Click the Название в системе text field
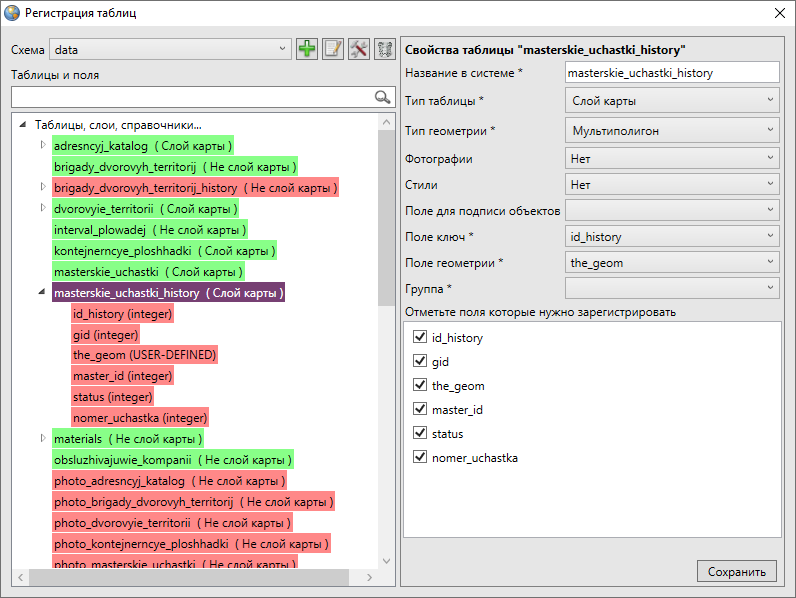Viewport: 796px width, 598px height. [671, 73]
